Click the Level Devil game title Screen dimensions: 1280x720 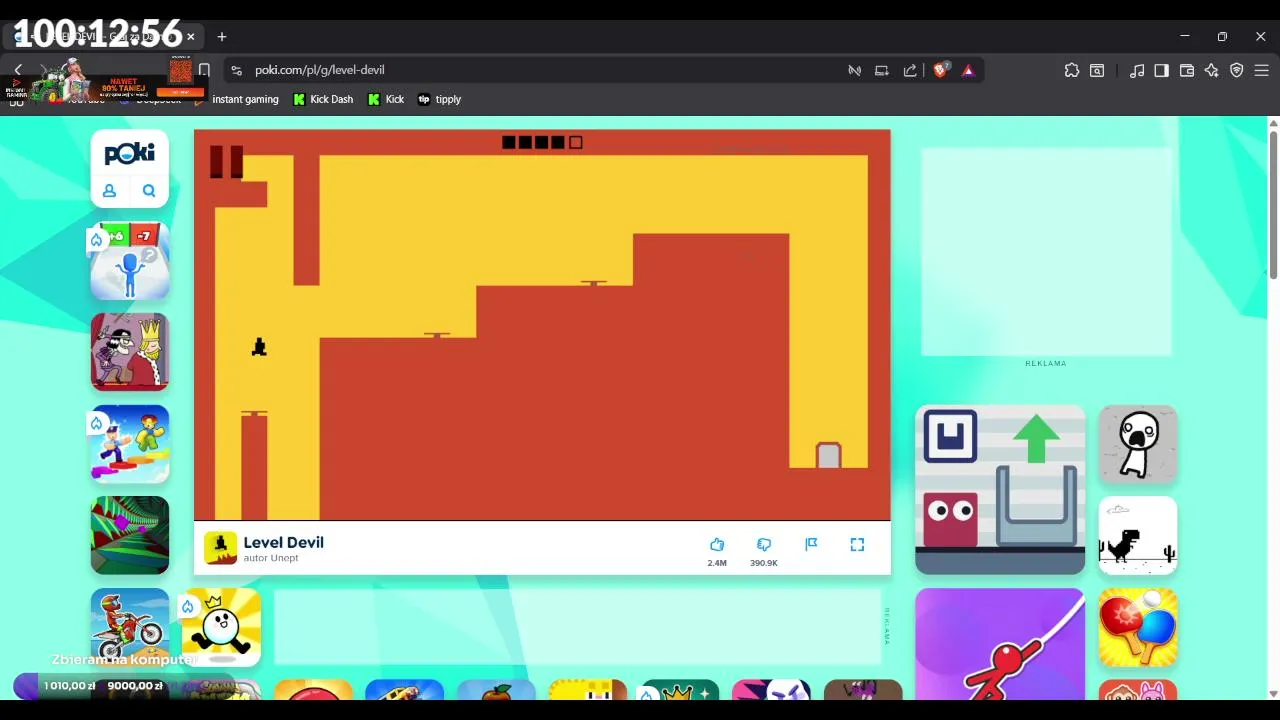284,542
